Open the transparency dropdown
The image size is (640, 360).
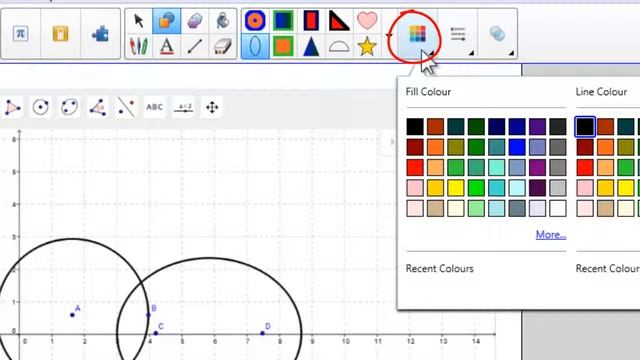[498, 34]
